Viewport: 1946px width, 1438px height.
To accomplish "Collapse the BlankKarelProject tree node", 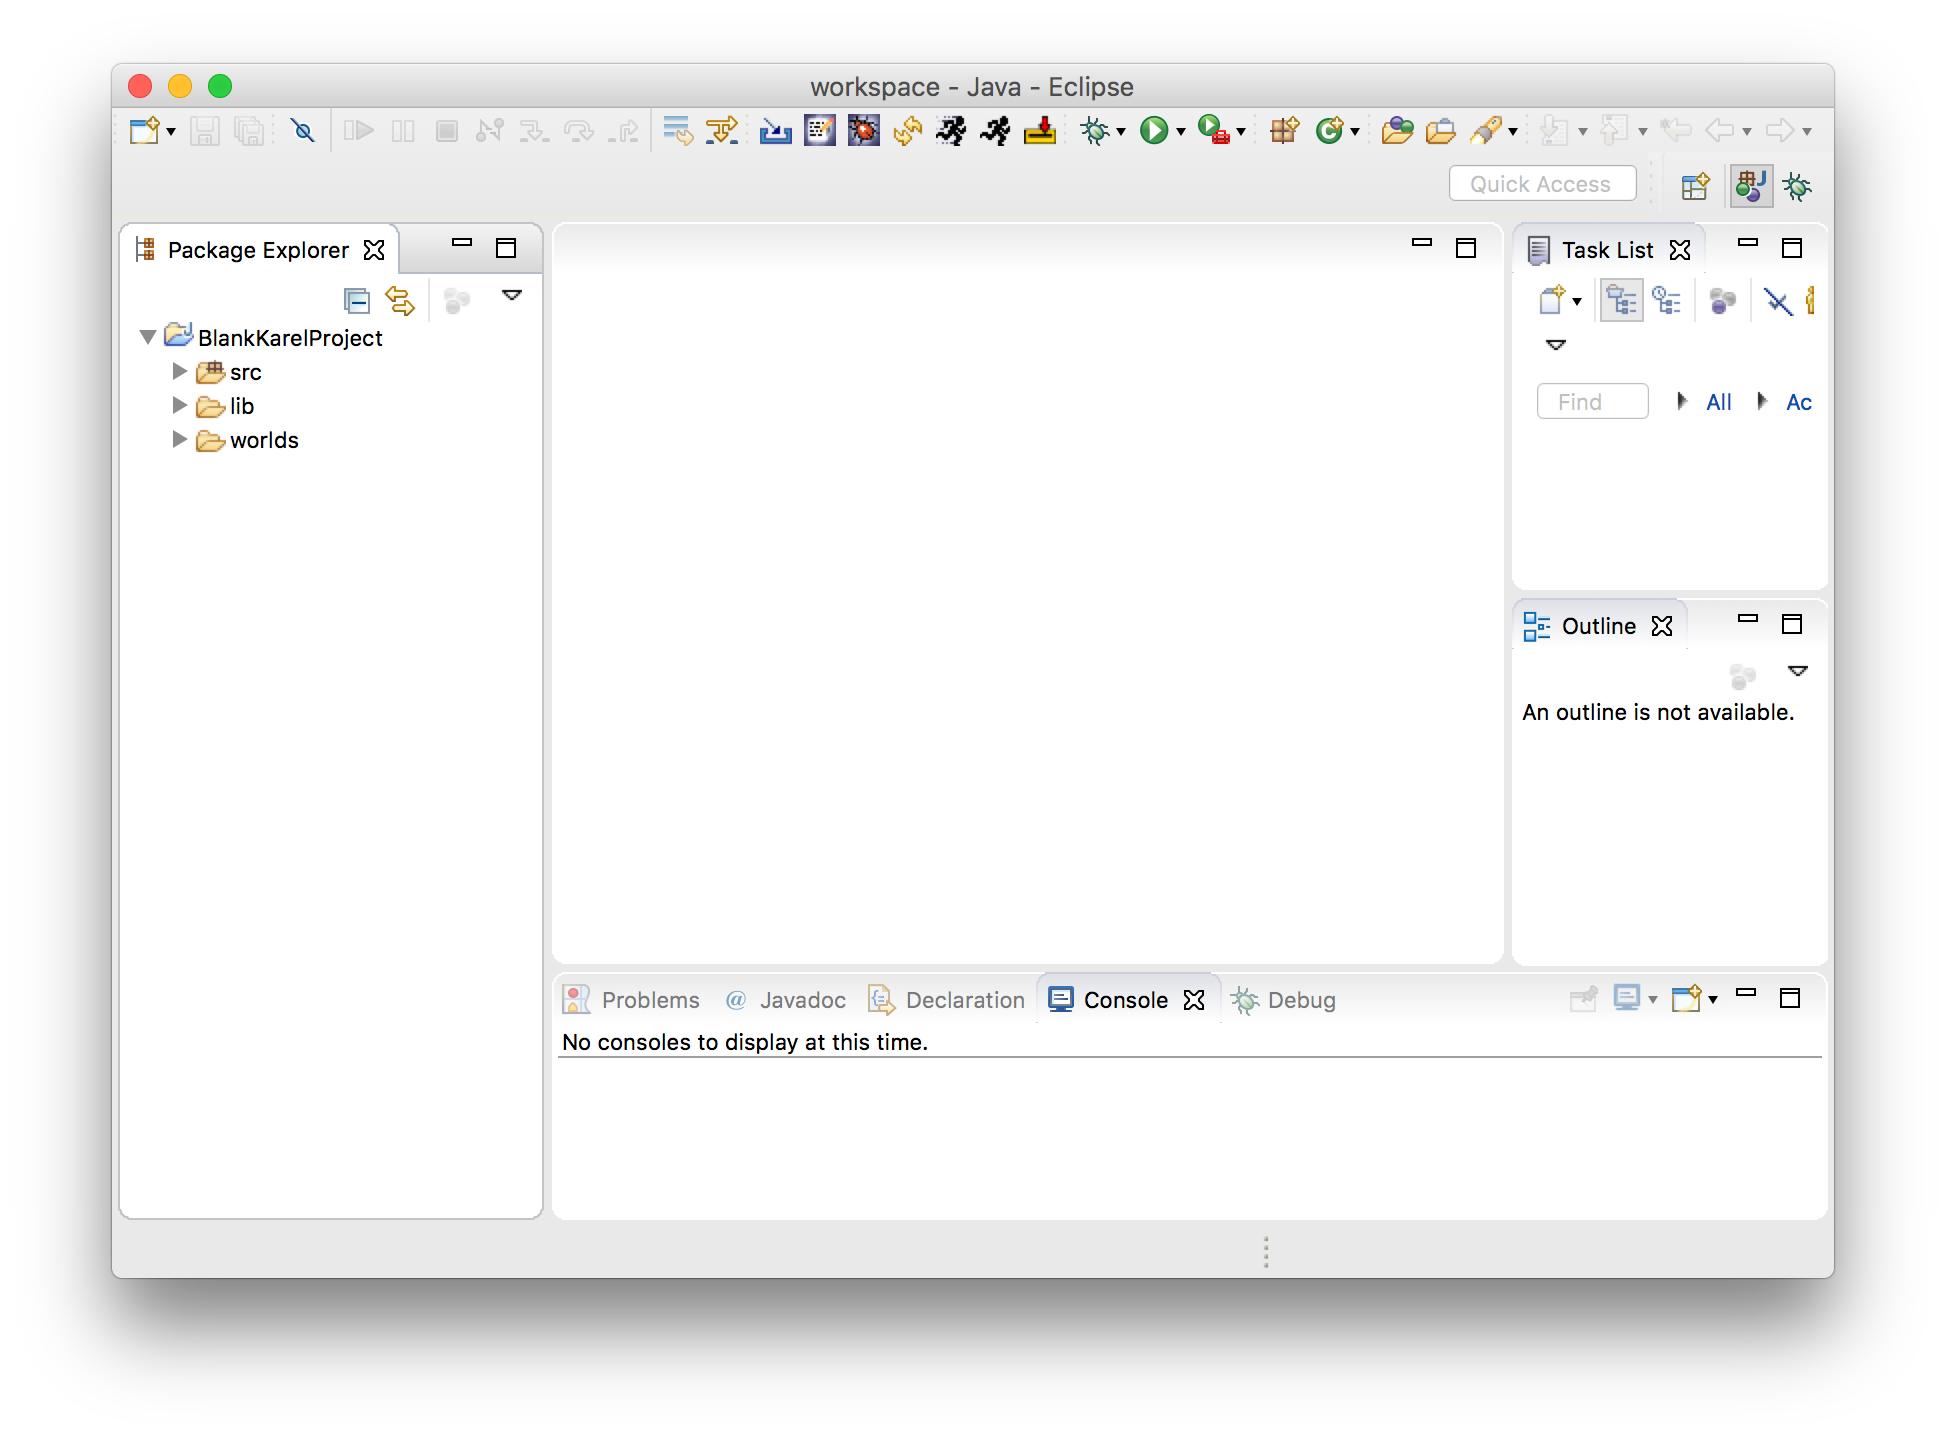I will click(x=148, y=337).
